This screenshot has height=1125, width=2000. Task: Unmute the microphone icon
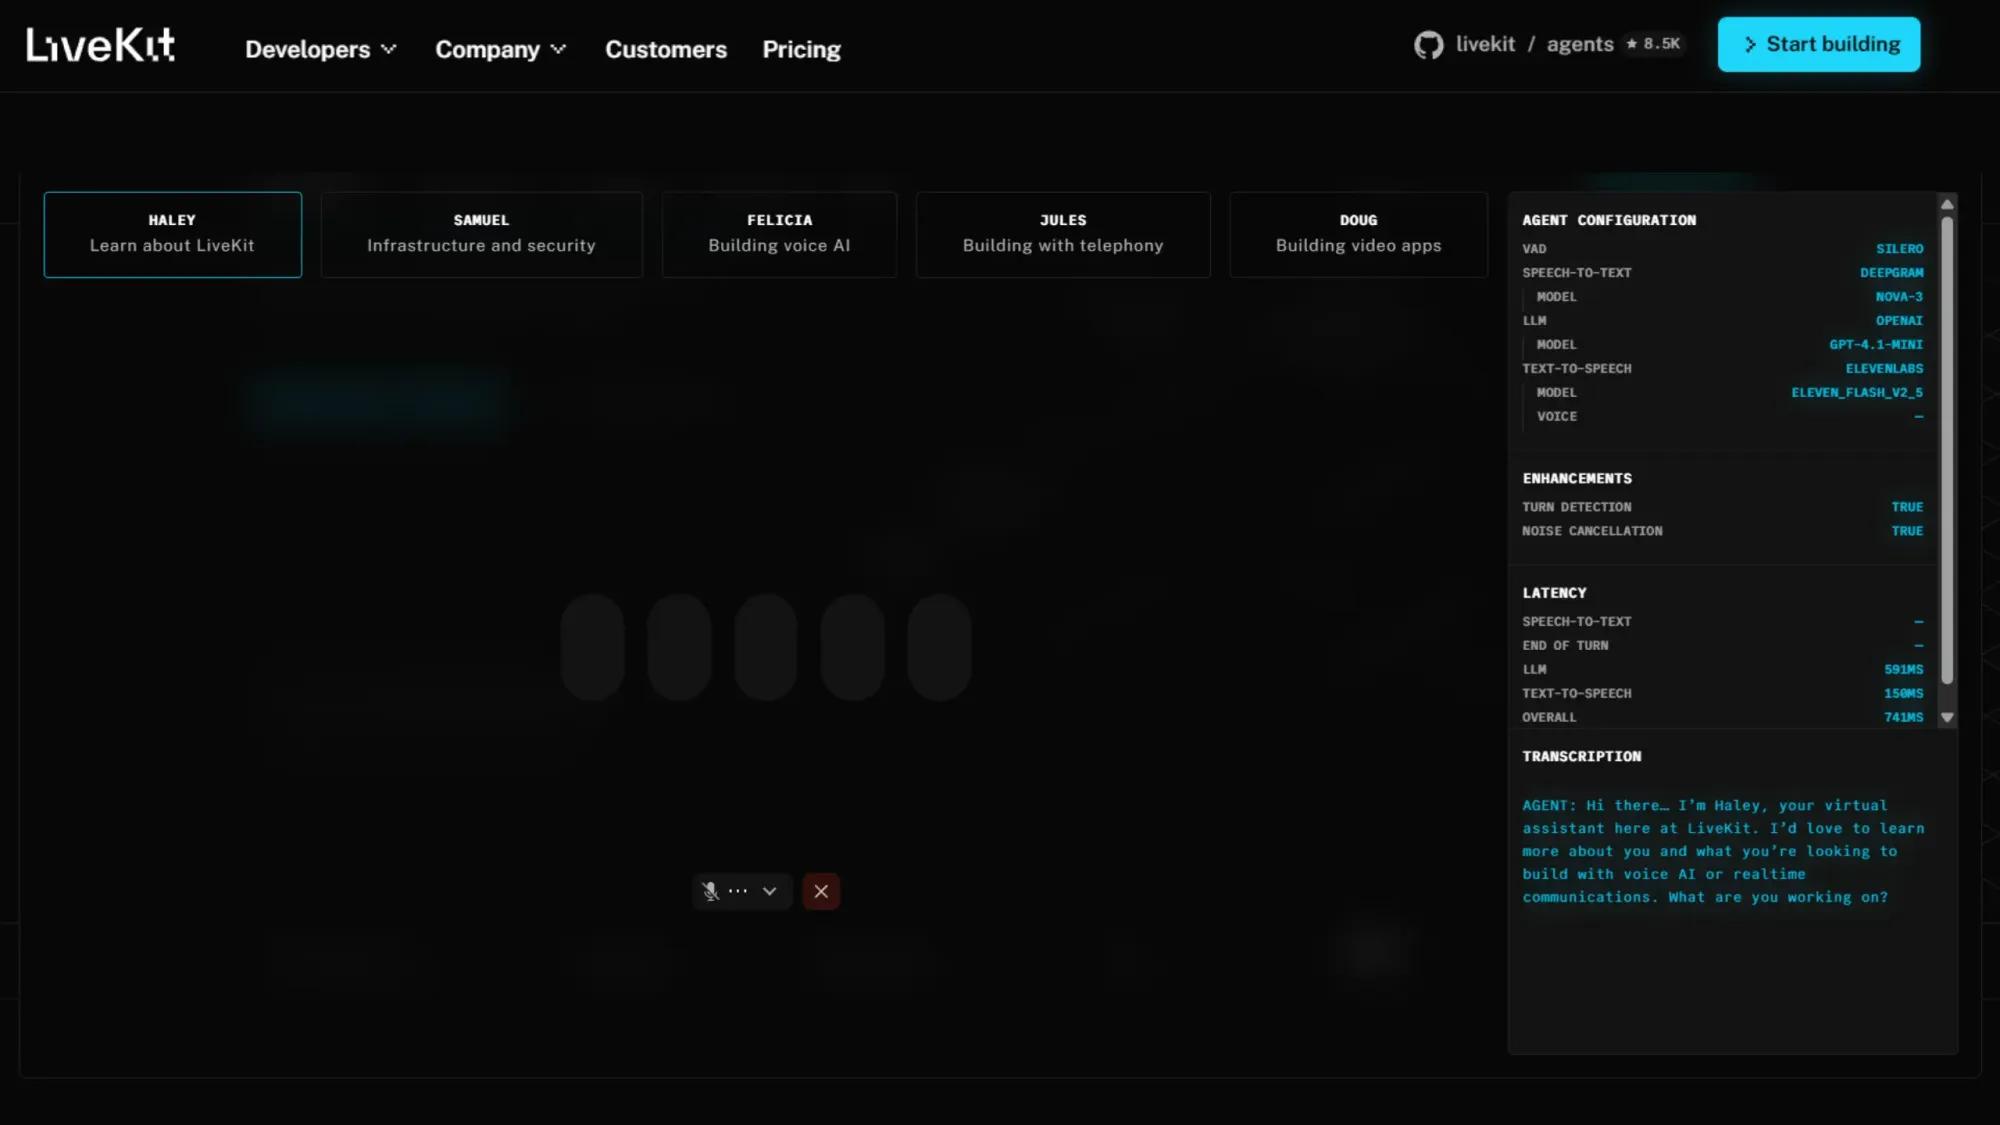710,891
